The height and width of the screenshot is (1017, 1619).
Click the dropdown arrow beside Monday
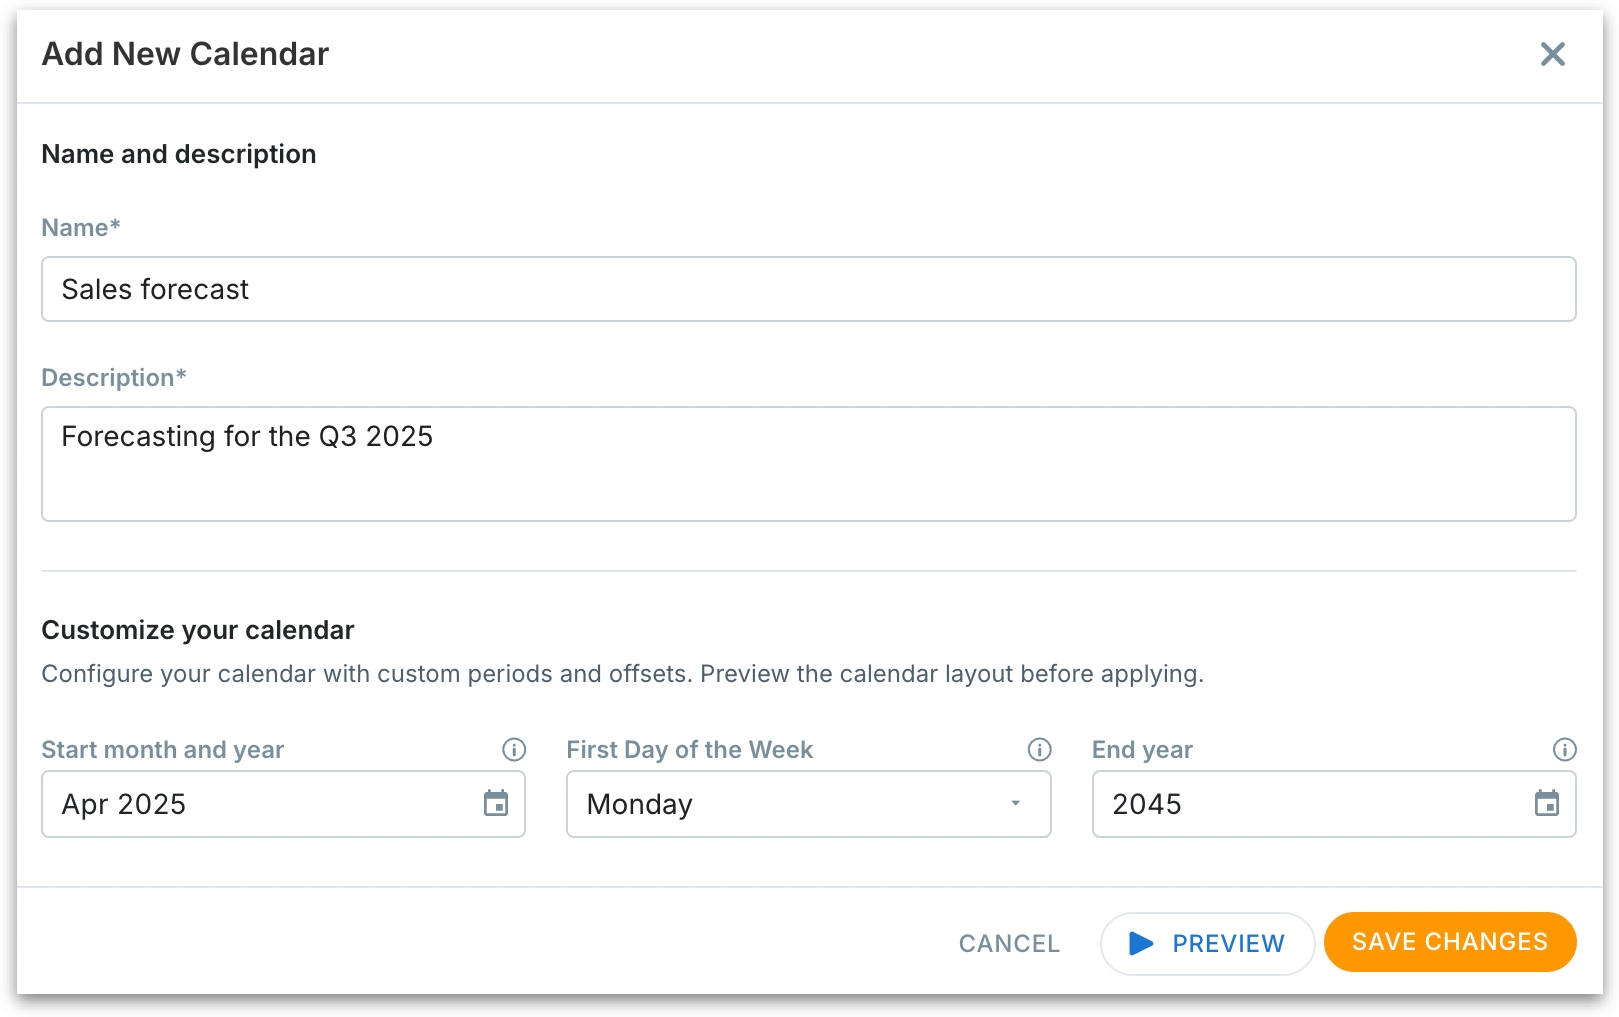1015,803
